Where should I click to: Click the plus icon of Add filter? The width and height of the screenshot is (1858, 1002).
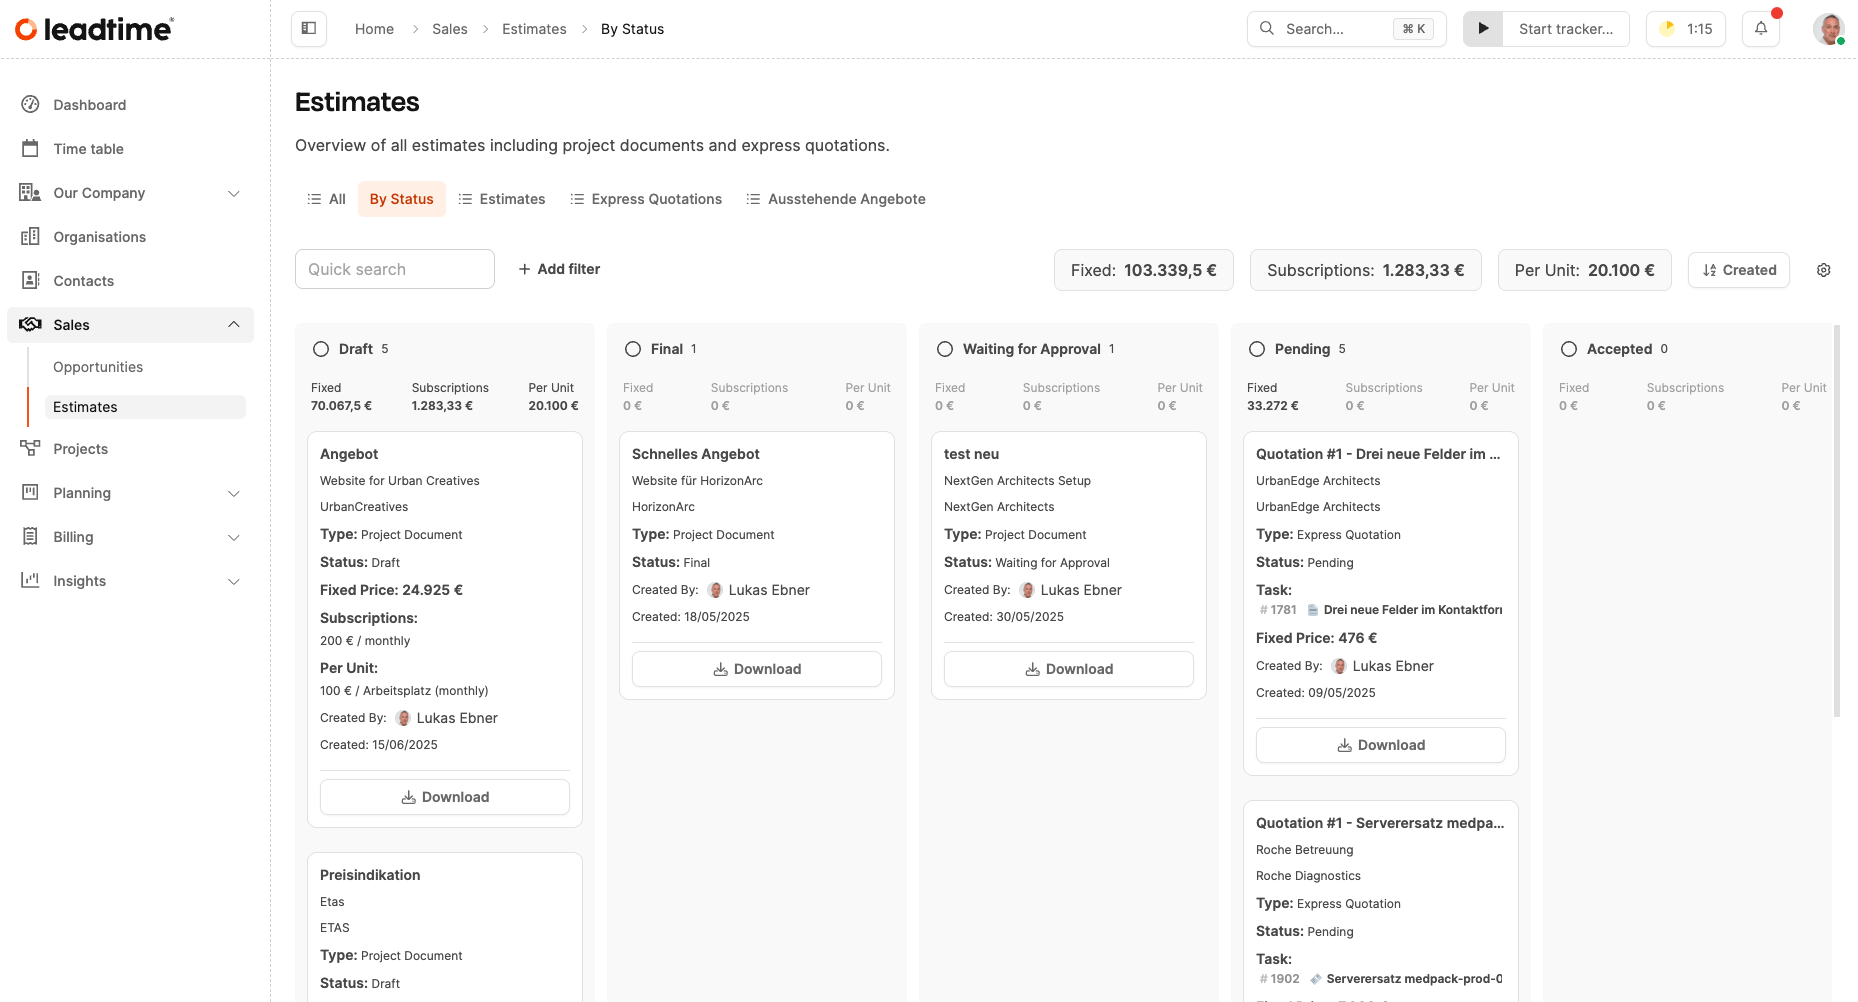pyautogui.click(x=524, y=269)
